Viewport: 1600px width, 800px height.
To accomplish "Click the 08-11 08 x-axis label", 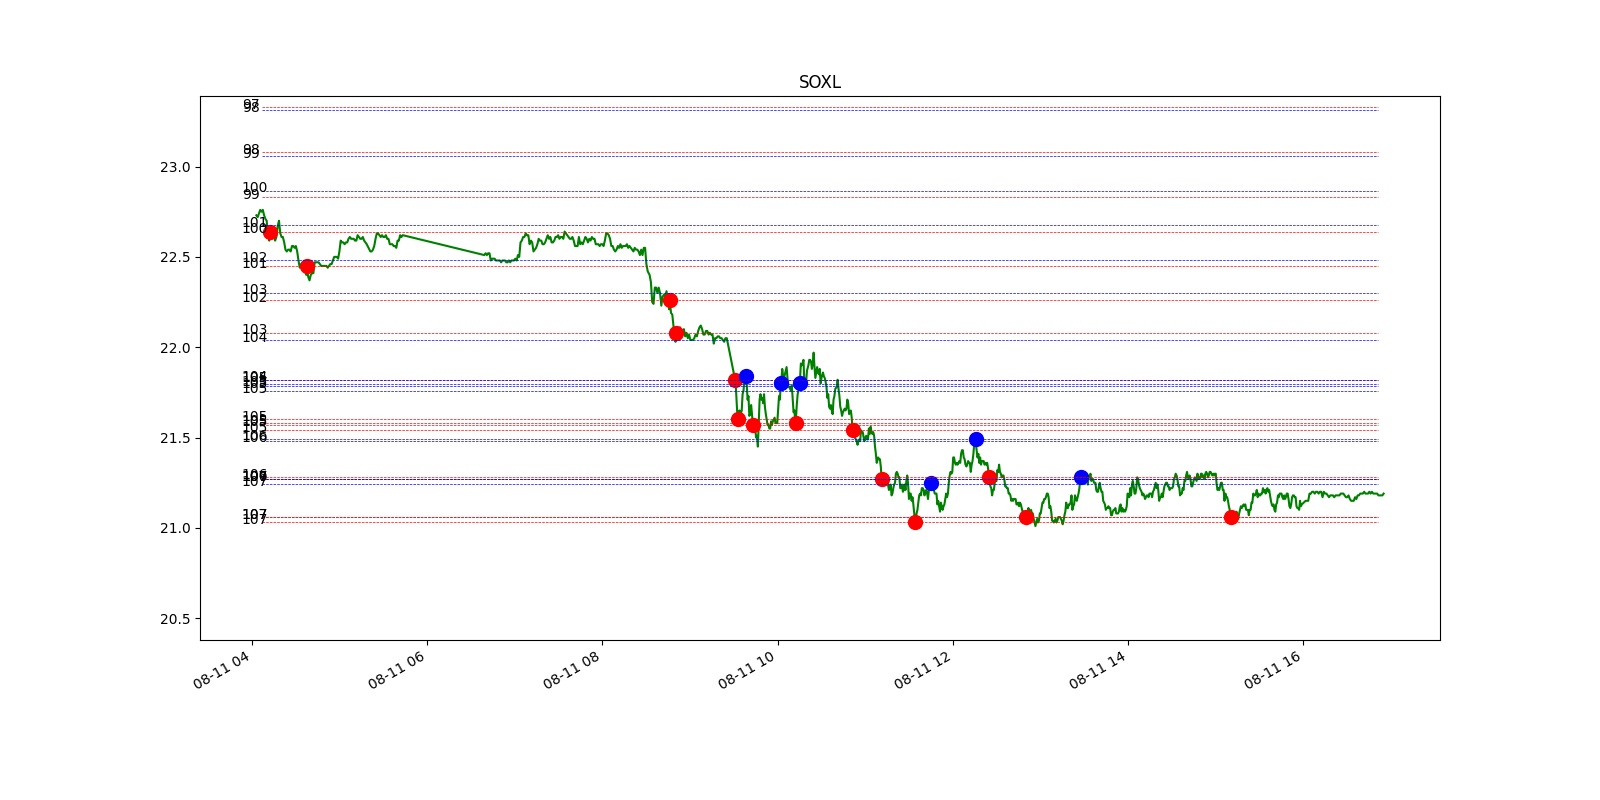I will coord(571,669).
